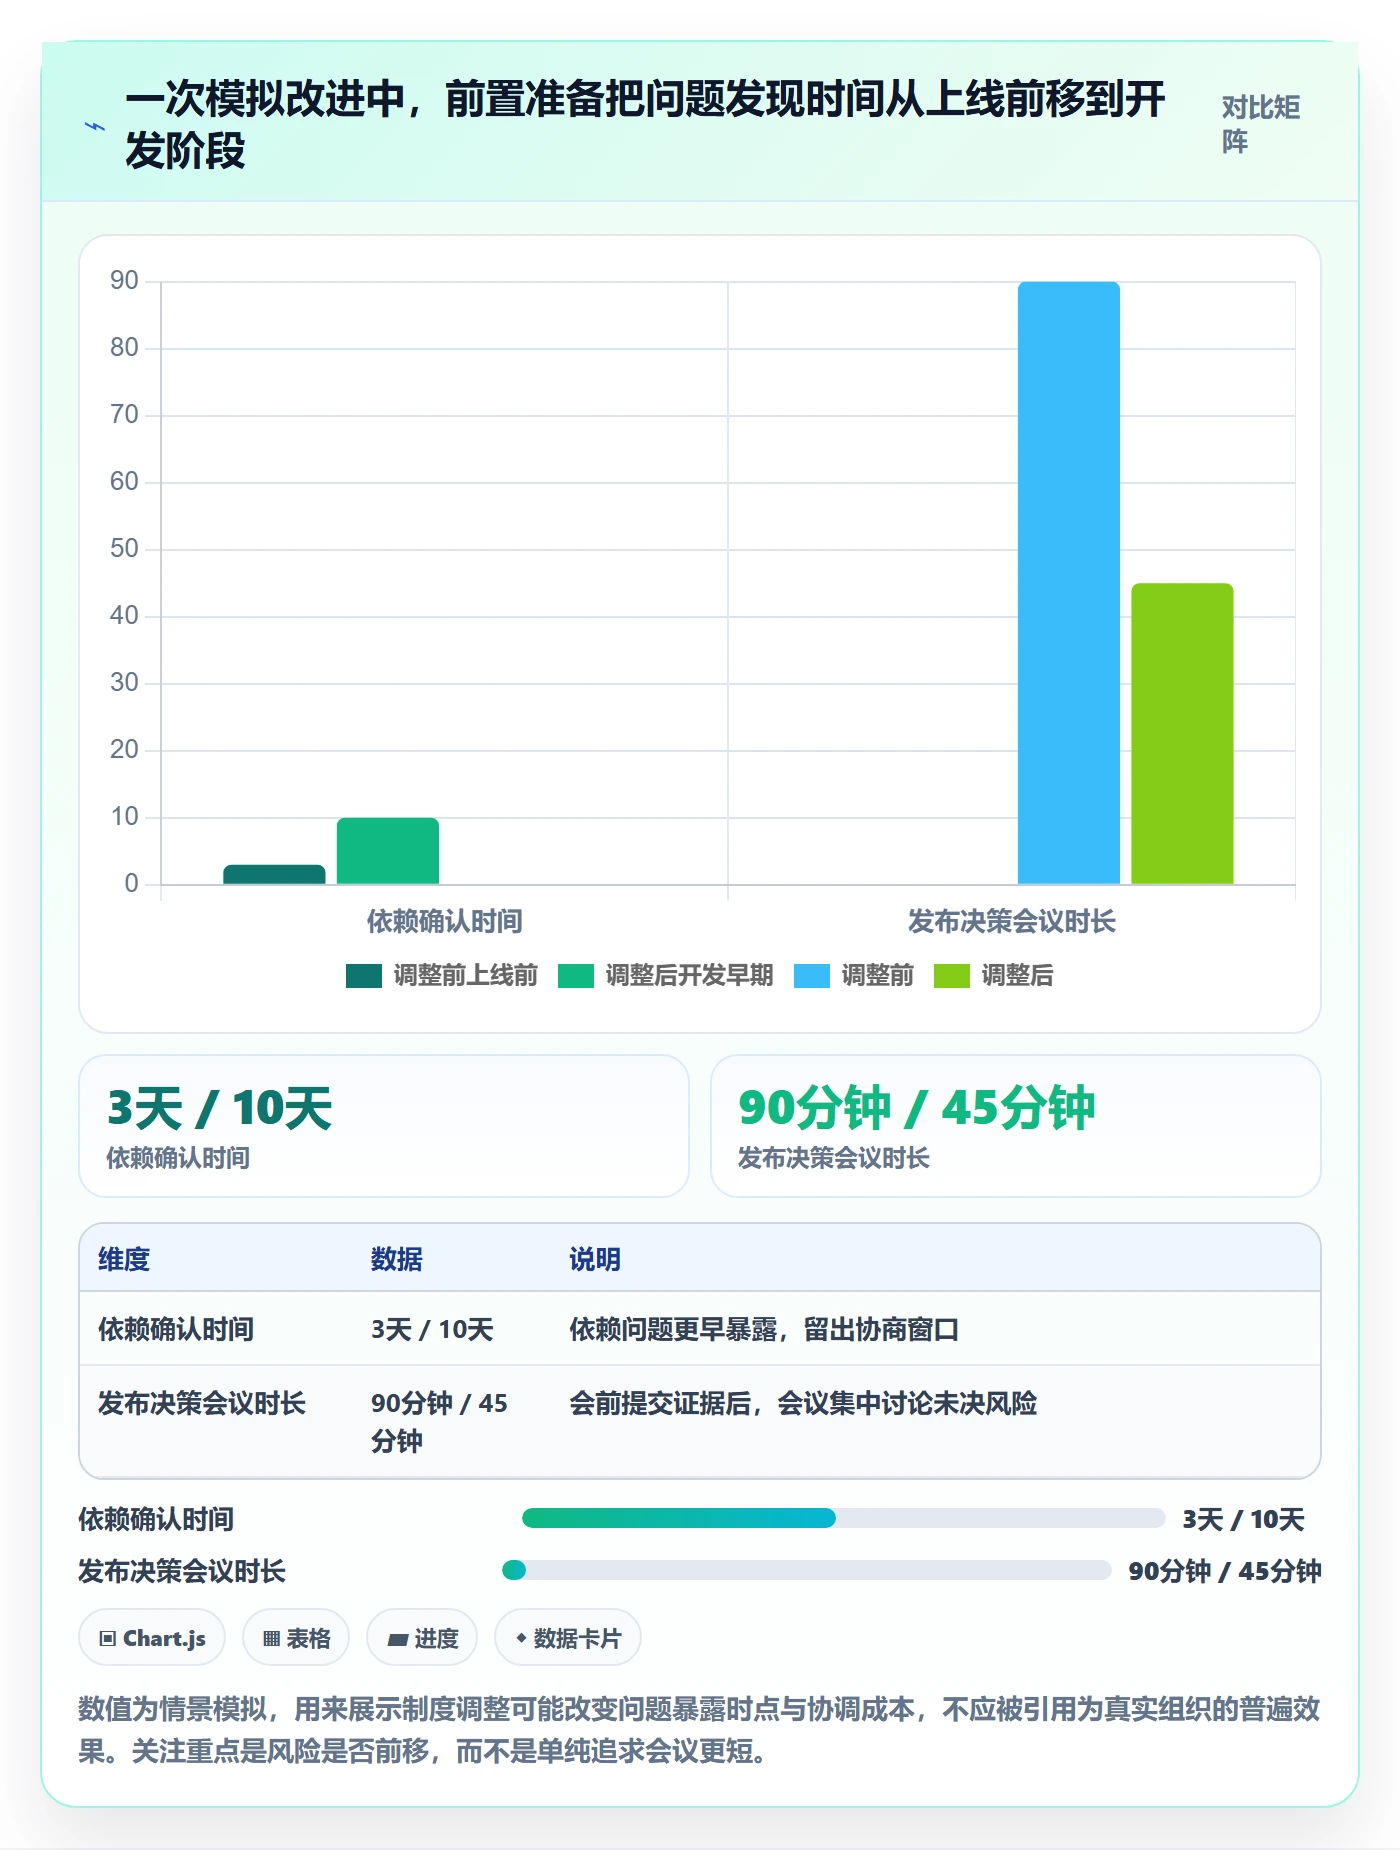Click the tall blue 90-minute bar
Screen dimensions: 1400x1850
[1069, 583]
